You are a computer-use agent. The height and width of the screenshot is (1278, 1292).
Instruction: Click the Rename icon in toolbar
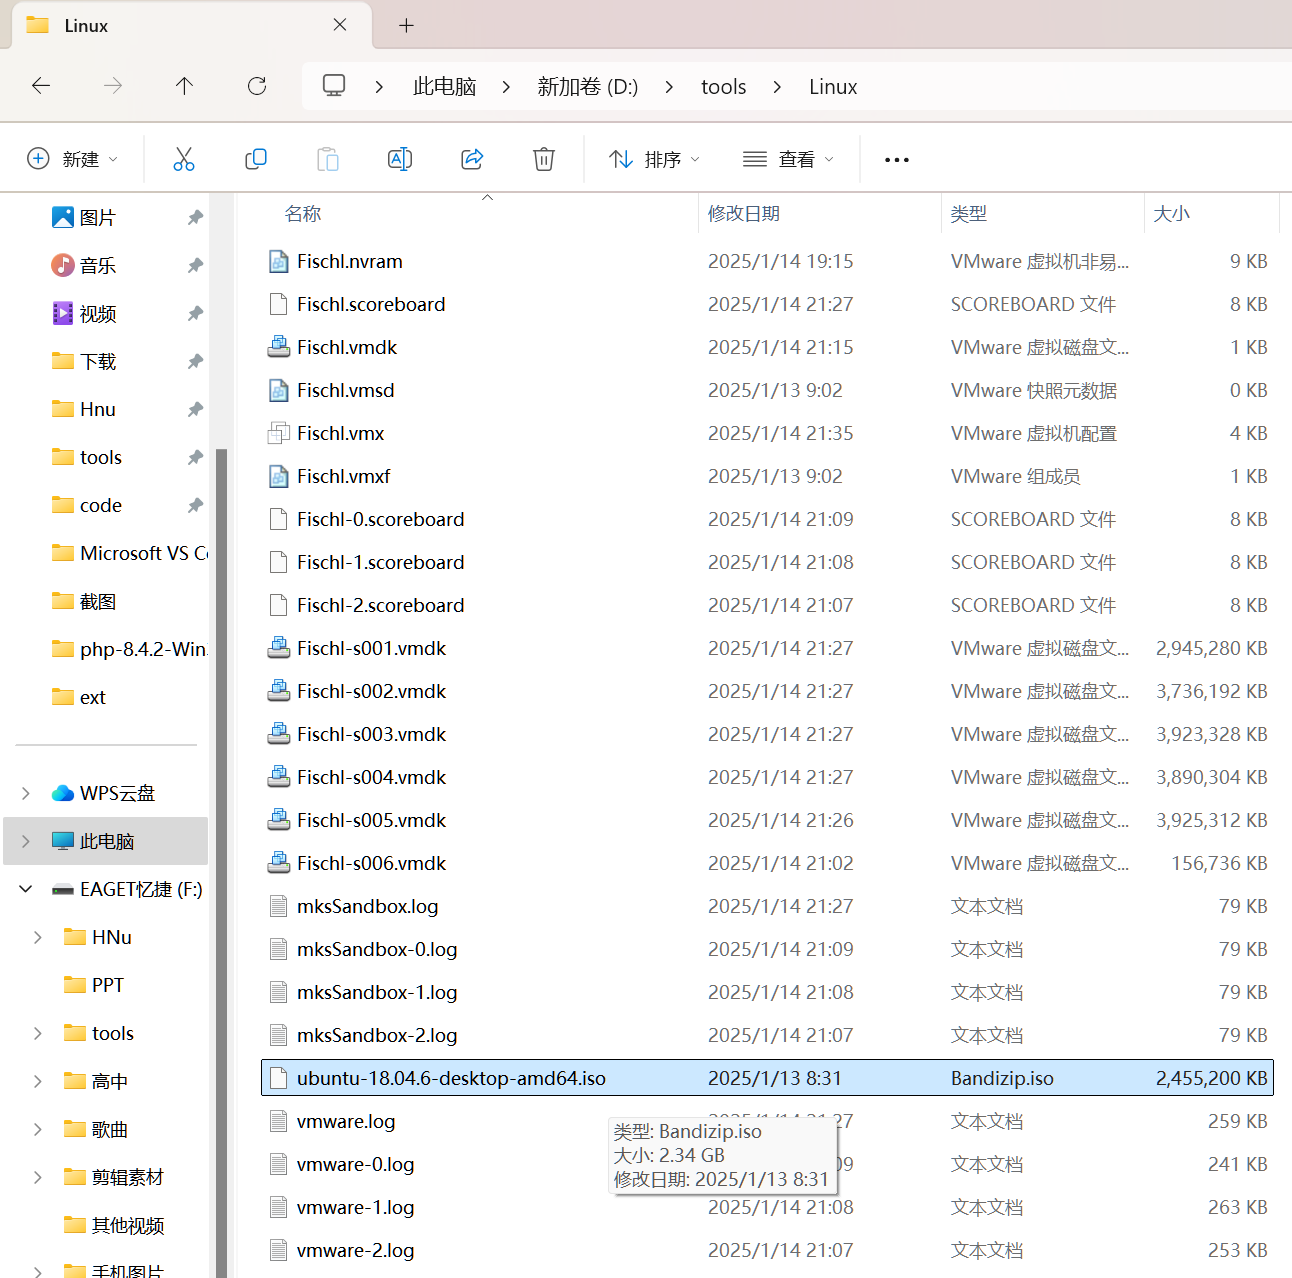click(x=400, y=159)
